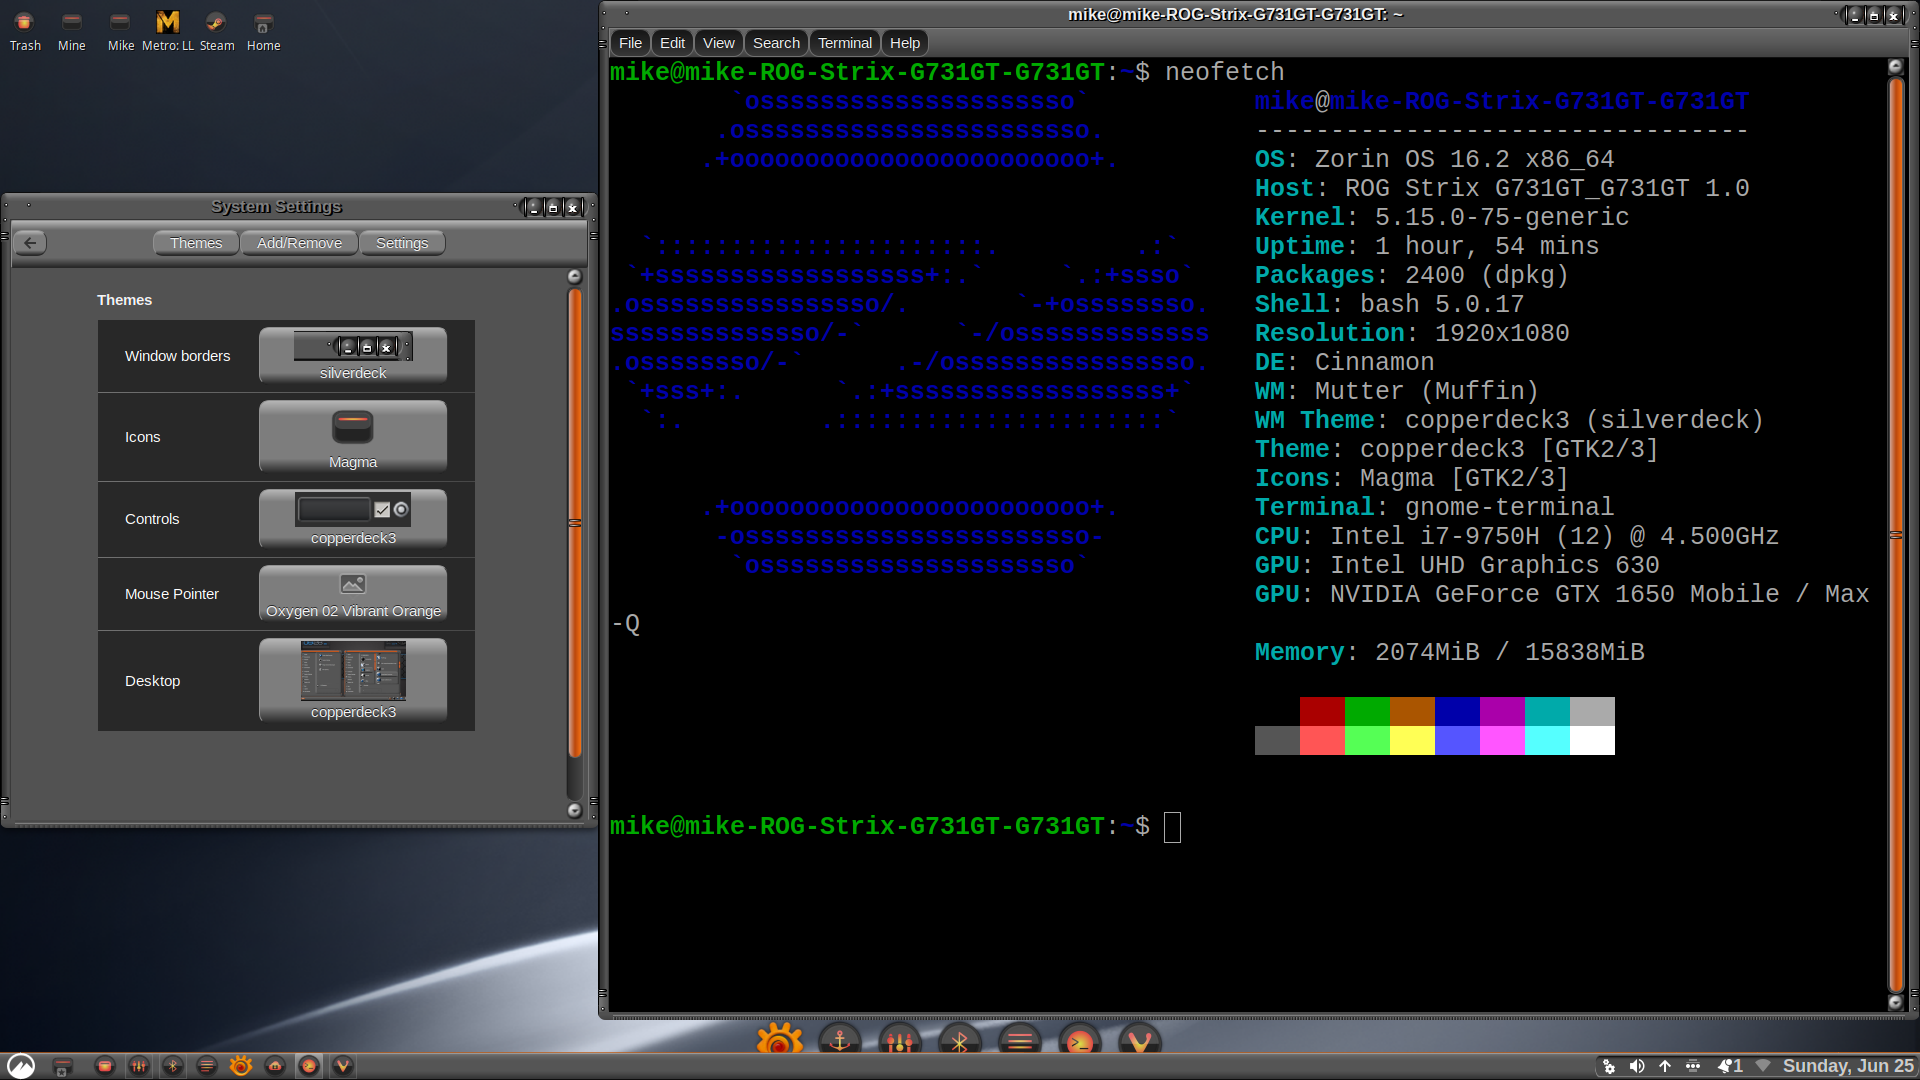
Task: Open the network tray icon
Action: click(x=1693, y=1066)
